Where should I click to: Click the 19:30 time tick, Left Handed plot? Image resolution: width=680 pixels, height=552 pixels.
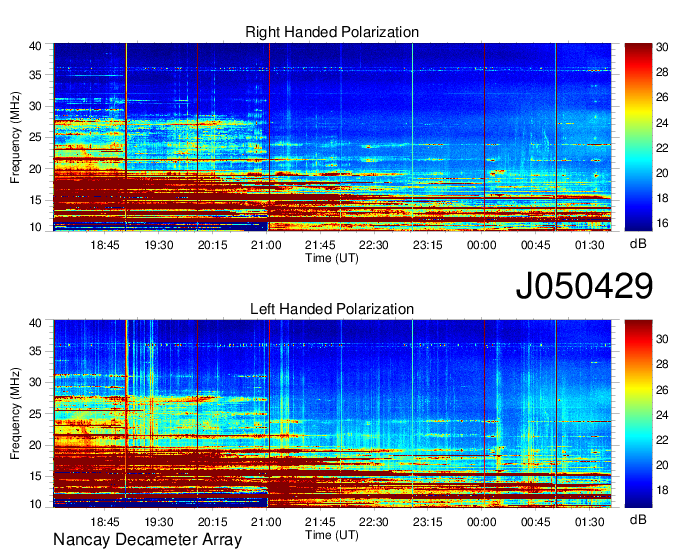[x=159, y=522]
